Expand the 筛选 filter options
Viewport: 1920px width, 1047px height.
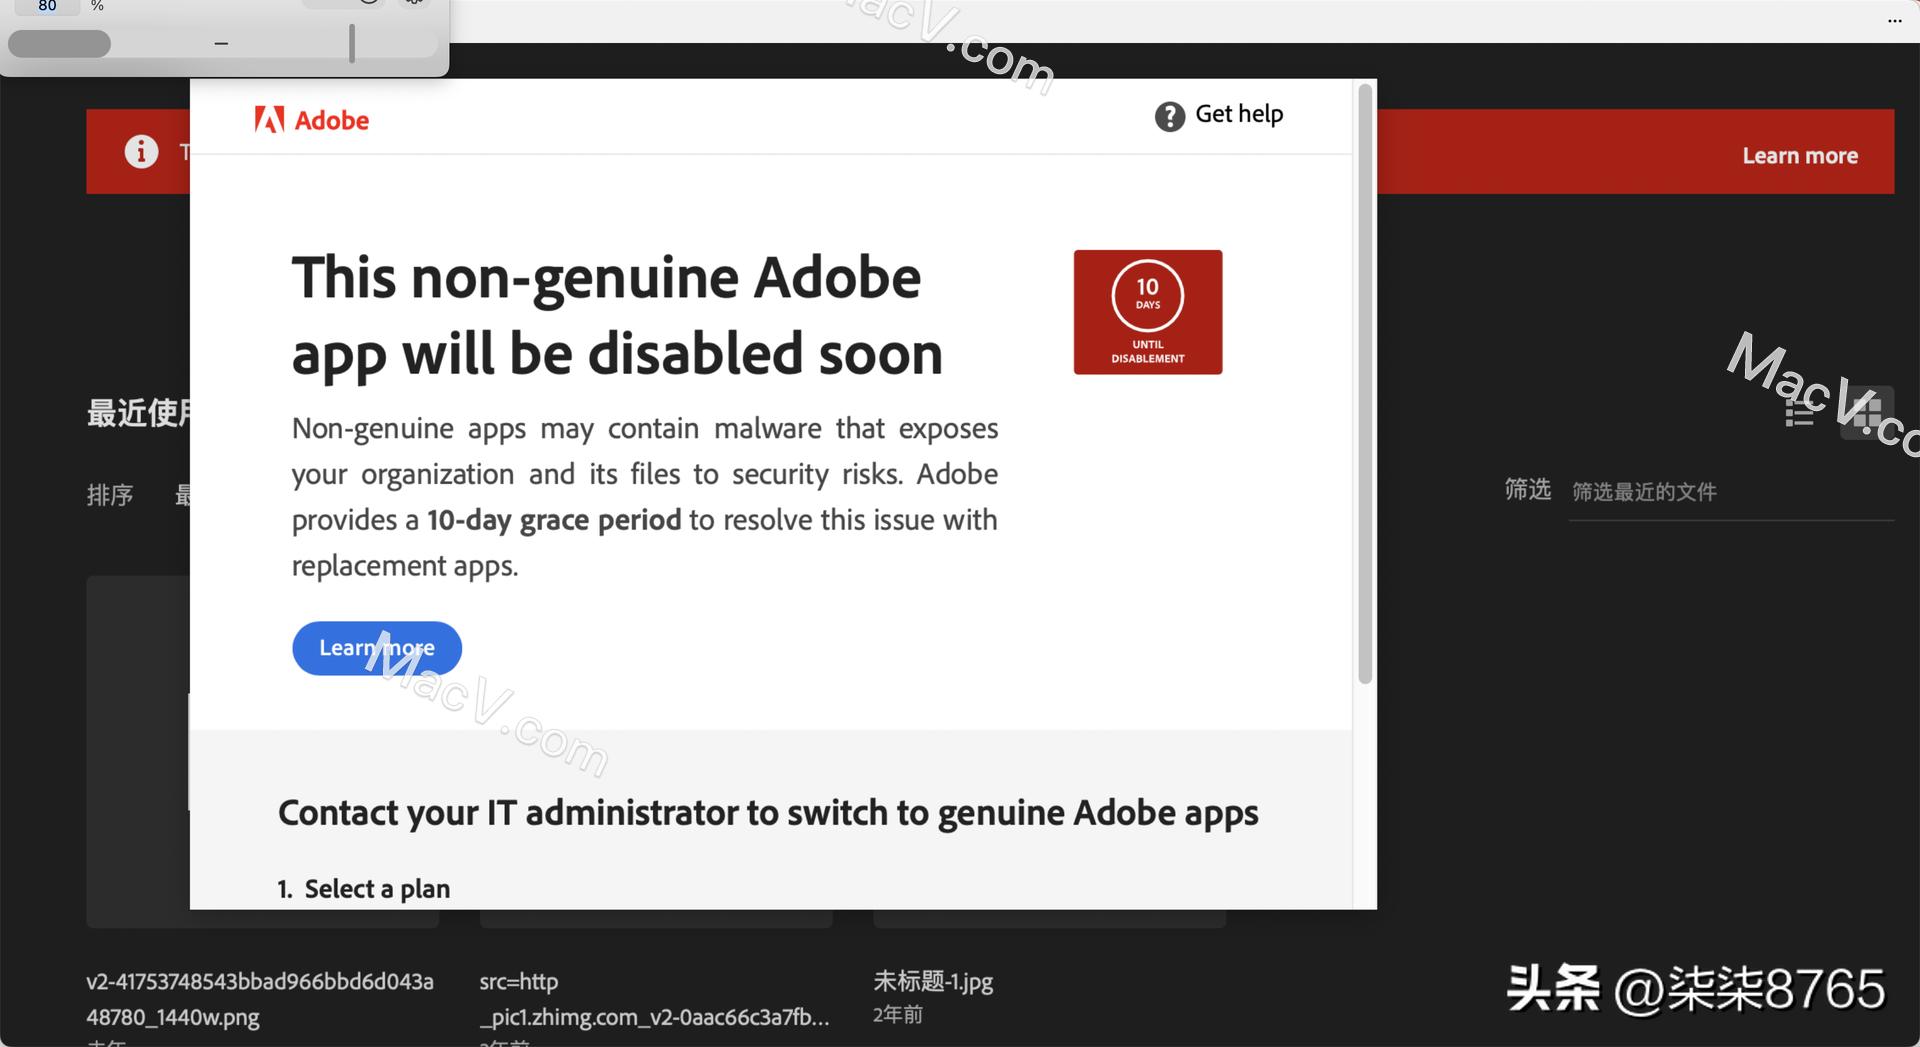coord(1526,490)
